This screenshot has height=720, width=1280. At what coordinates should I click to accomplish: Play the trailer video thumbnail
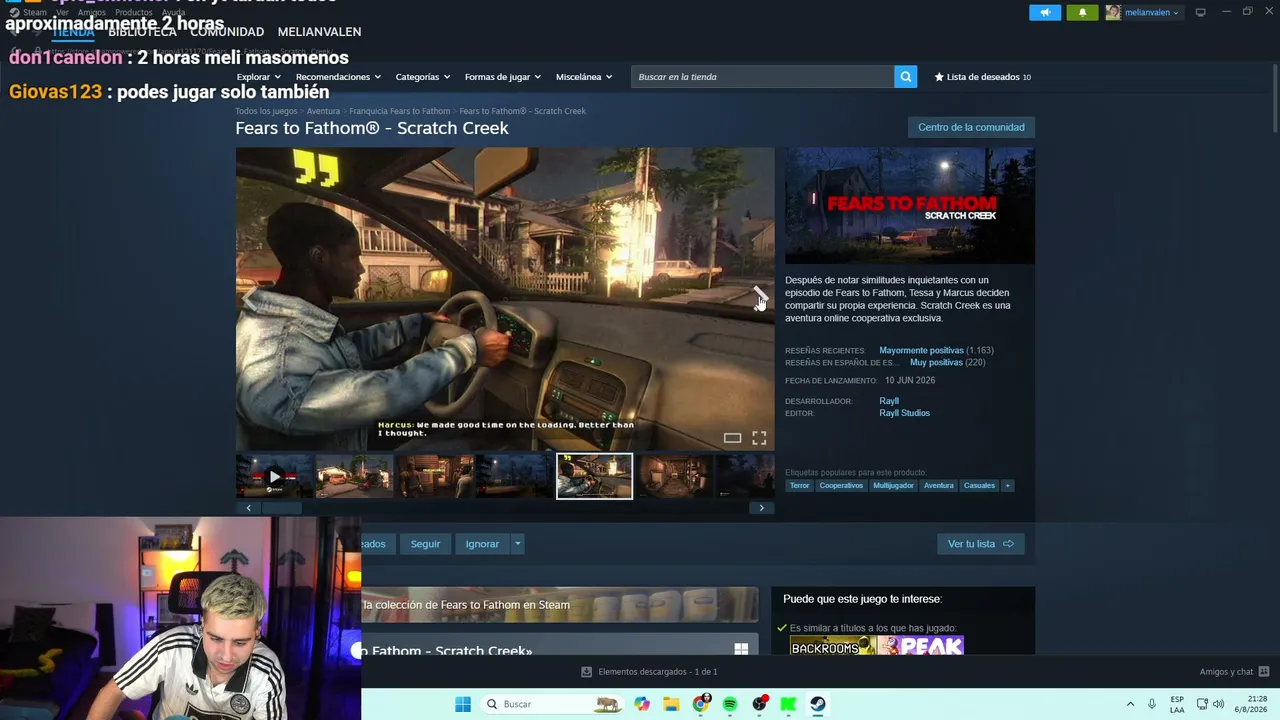pyautogui.click(x=275, y=476)
